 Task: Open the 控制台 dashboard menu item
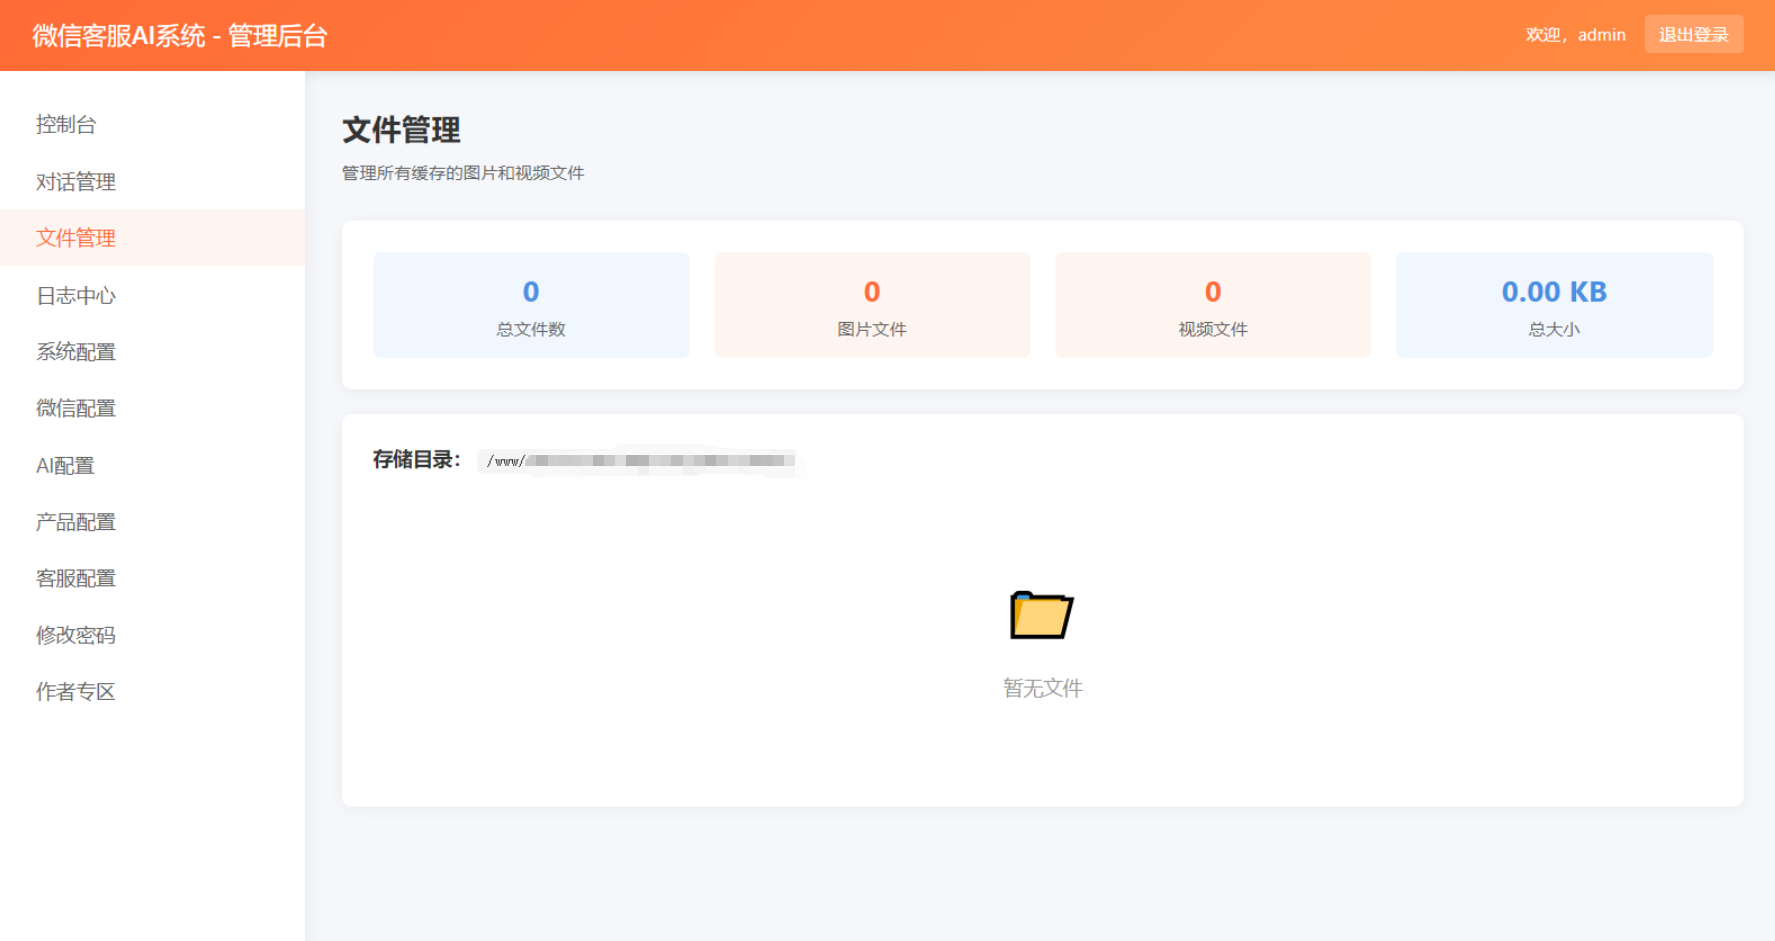click(x=66, y=125)
